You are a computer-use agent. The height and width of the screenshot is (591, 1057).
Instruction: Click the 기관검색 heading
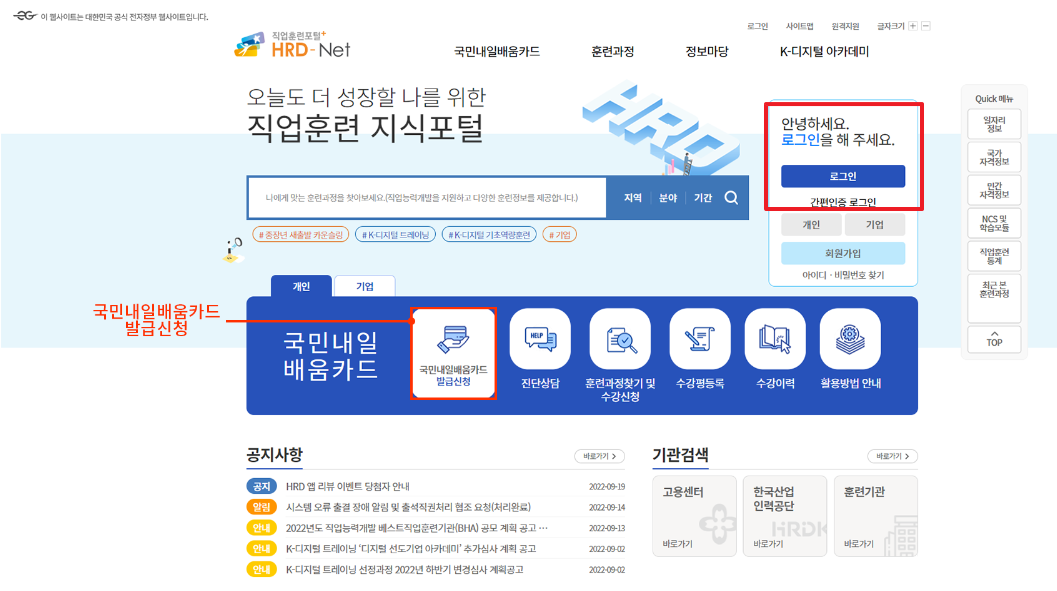coord(680,455)
